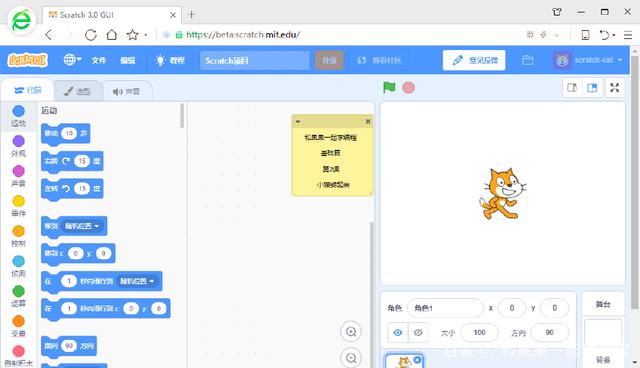Enter fullscreen stage mode
This screenshot has height=368, width=640.
(615, 87)
